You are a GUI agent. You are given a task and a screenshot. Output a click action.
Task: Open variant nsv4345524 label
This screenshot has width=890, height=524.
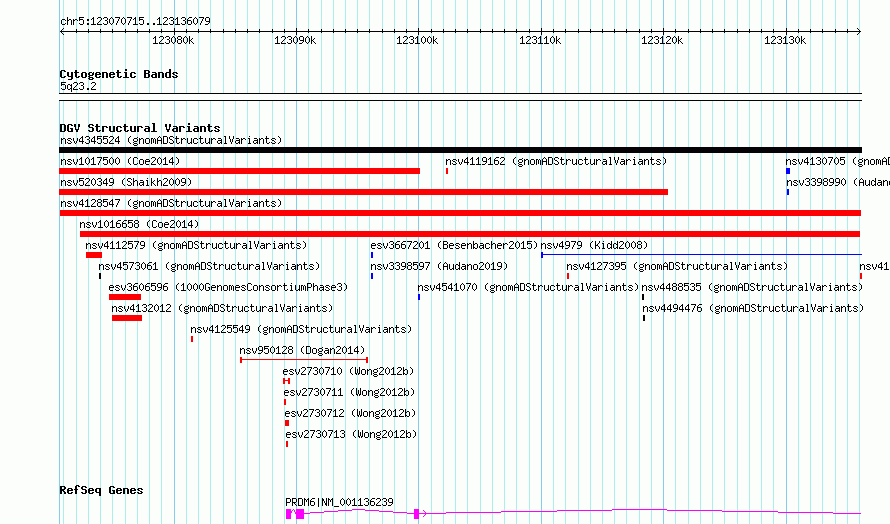coord(171,140)
